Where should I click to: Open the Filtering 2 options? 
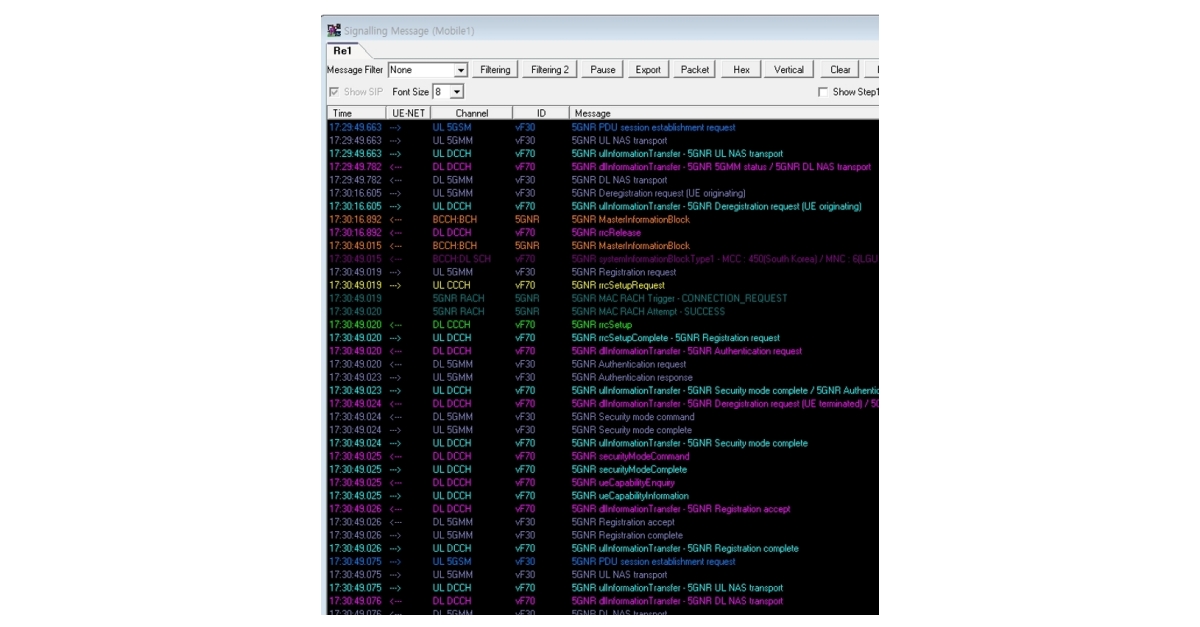[x=550, y=70]
